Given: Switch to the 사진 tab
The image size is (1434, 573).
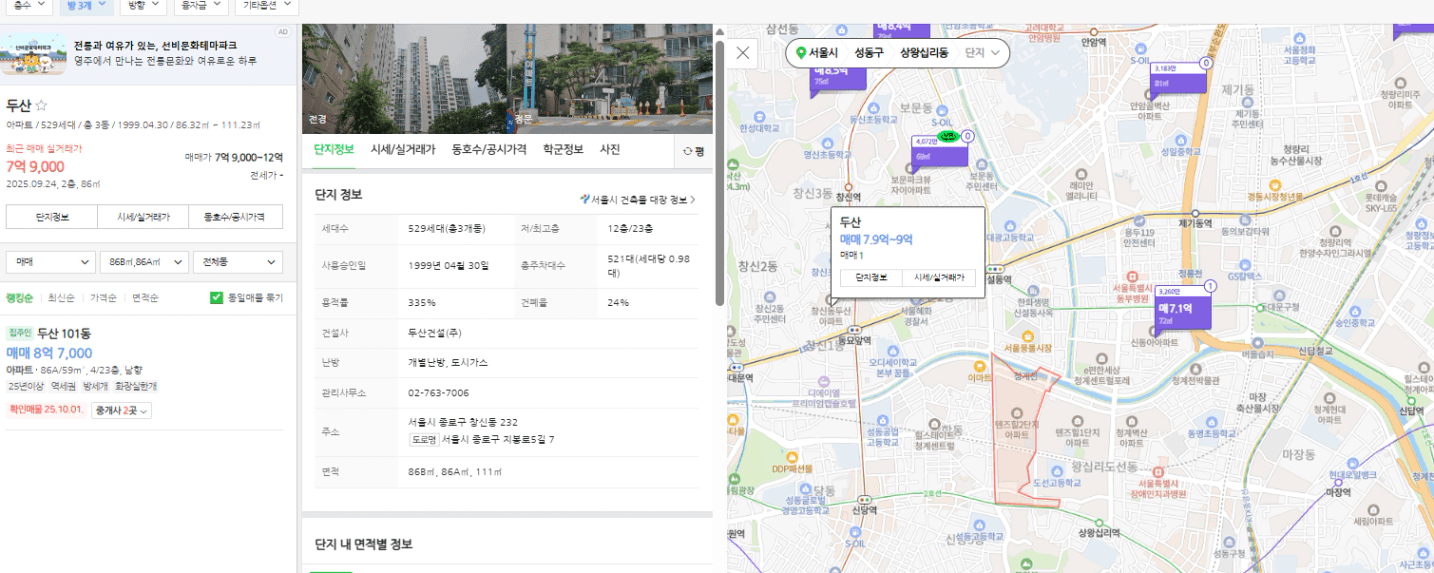Looking at the screenshot, I should [x=609, y=150].
